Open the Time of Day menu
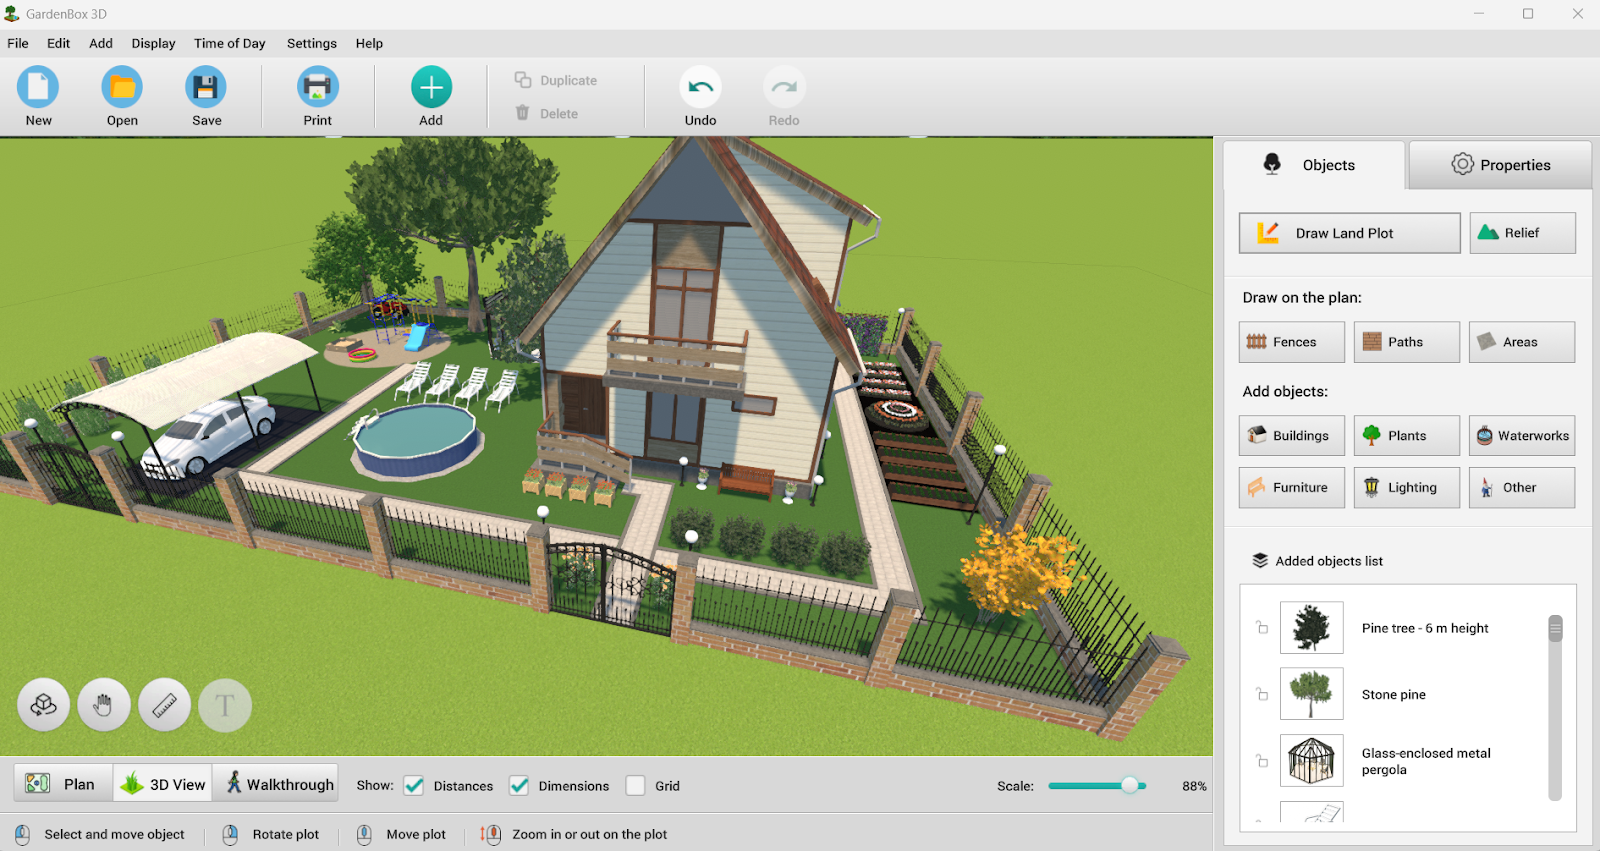This screenshot has width=1600, height=851. (229, 43)
